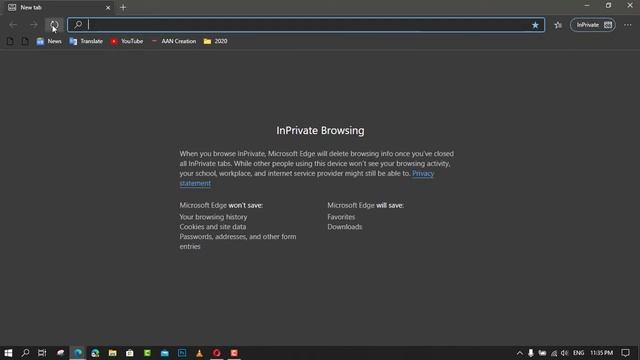Select the New tab browser tab
This screenshot has width=640, height=360.
pos(58,7)
